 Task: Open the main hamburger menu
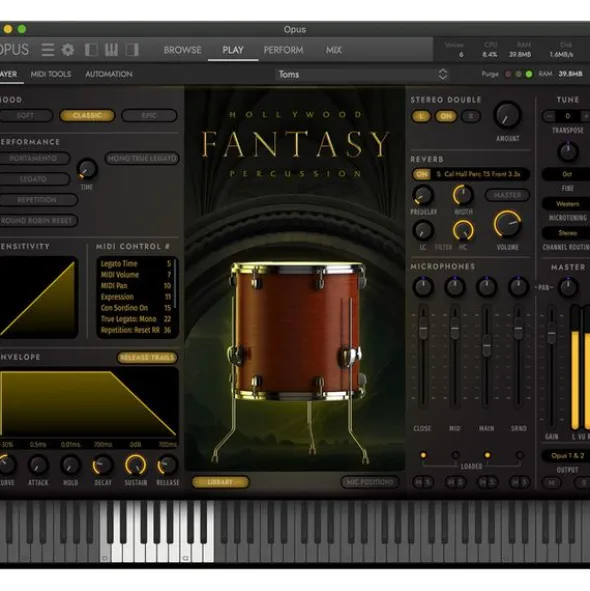[48, 49]
